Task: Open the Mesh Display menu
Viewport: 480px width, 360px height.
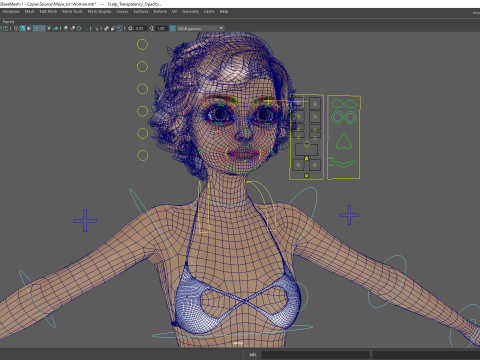Action: tap(99, 12)
